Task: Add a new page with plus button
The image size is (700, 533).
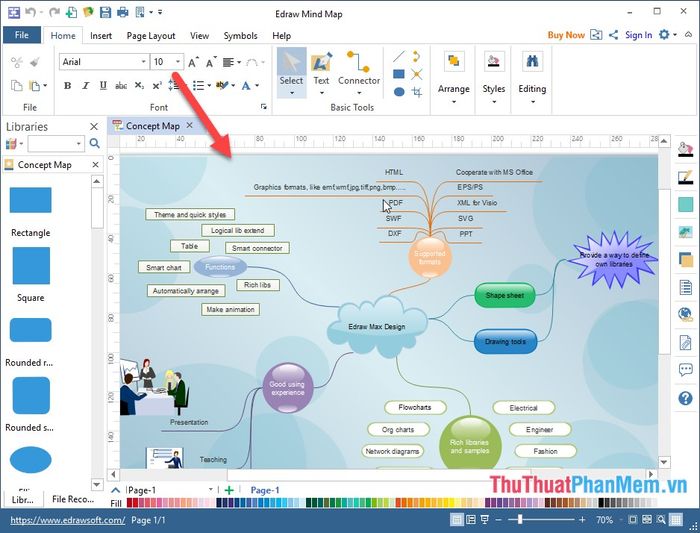Action: point(229,490)
